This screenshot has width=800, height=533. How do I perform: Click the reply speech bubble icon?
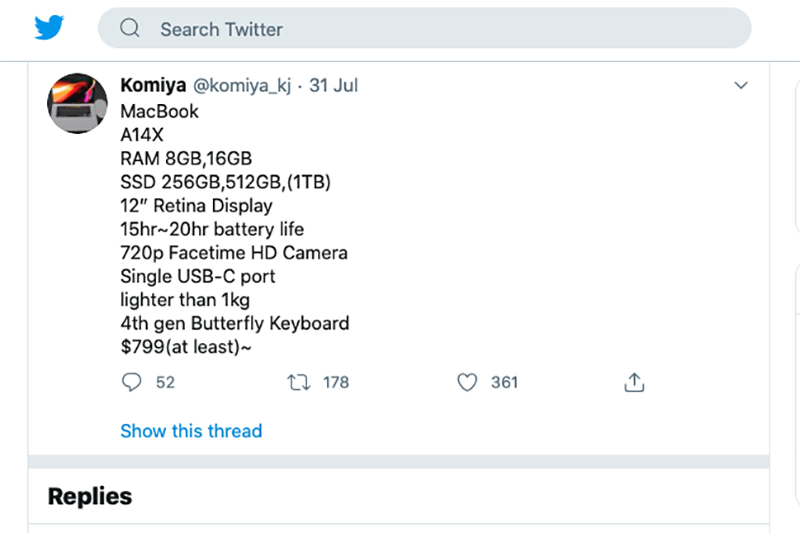(132, 382)
